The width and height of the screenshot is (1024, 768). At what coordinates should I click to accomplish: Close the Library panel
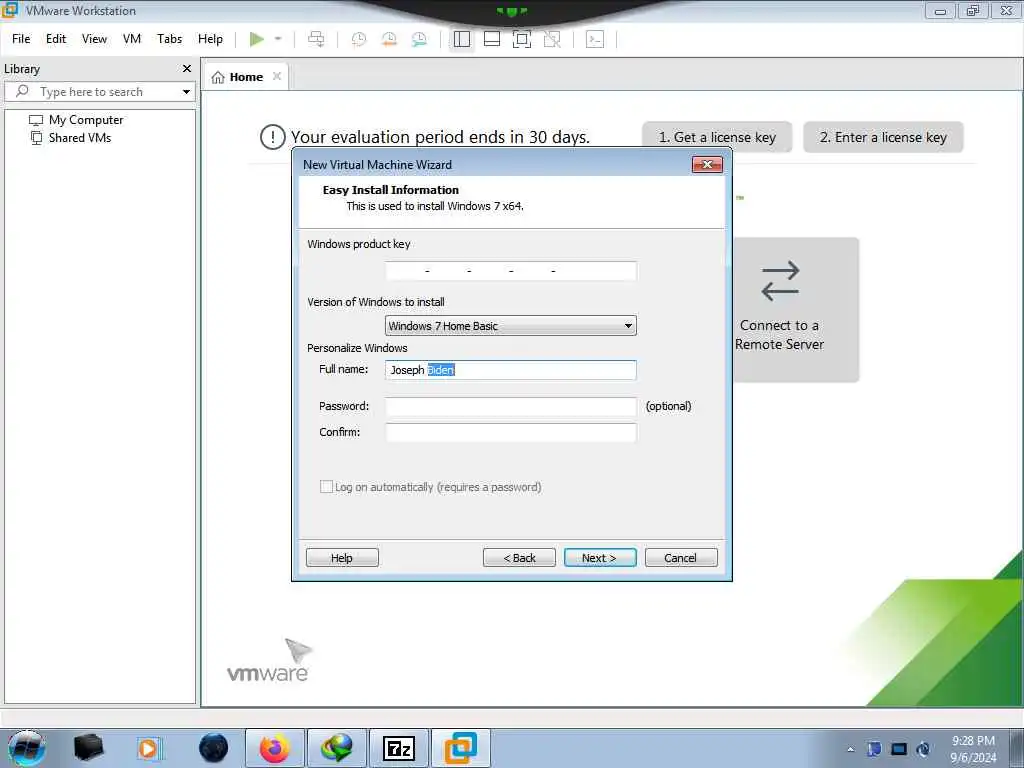pos(187,69)
